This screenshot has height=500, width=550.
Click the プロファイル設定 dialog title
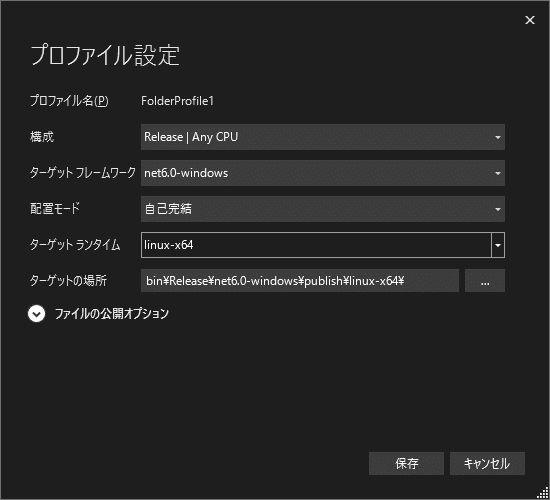click(x=105, y=55)
